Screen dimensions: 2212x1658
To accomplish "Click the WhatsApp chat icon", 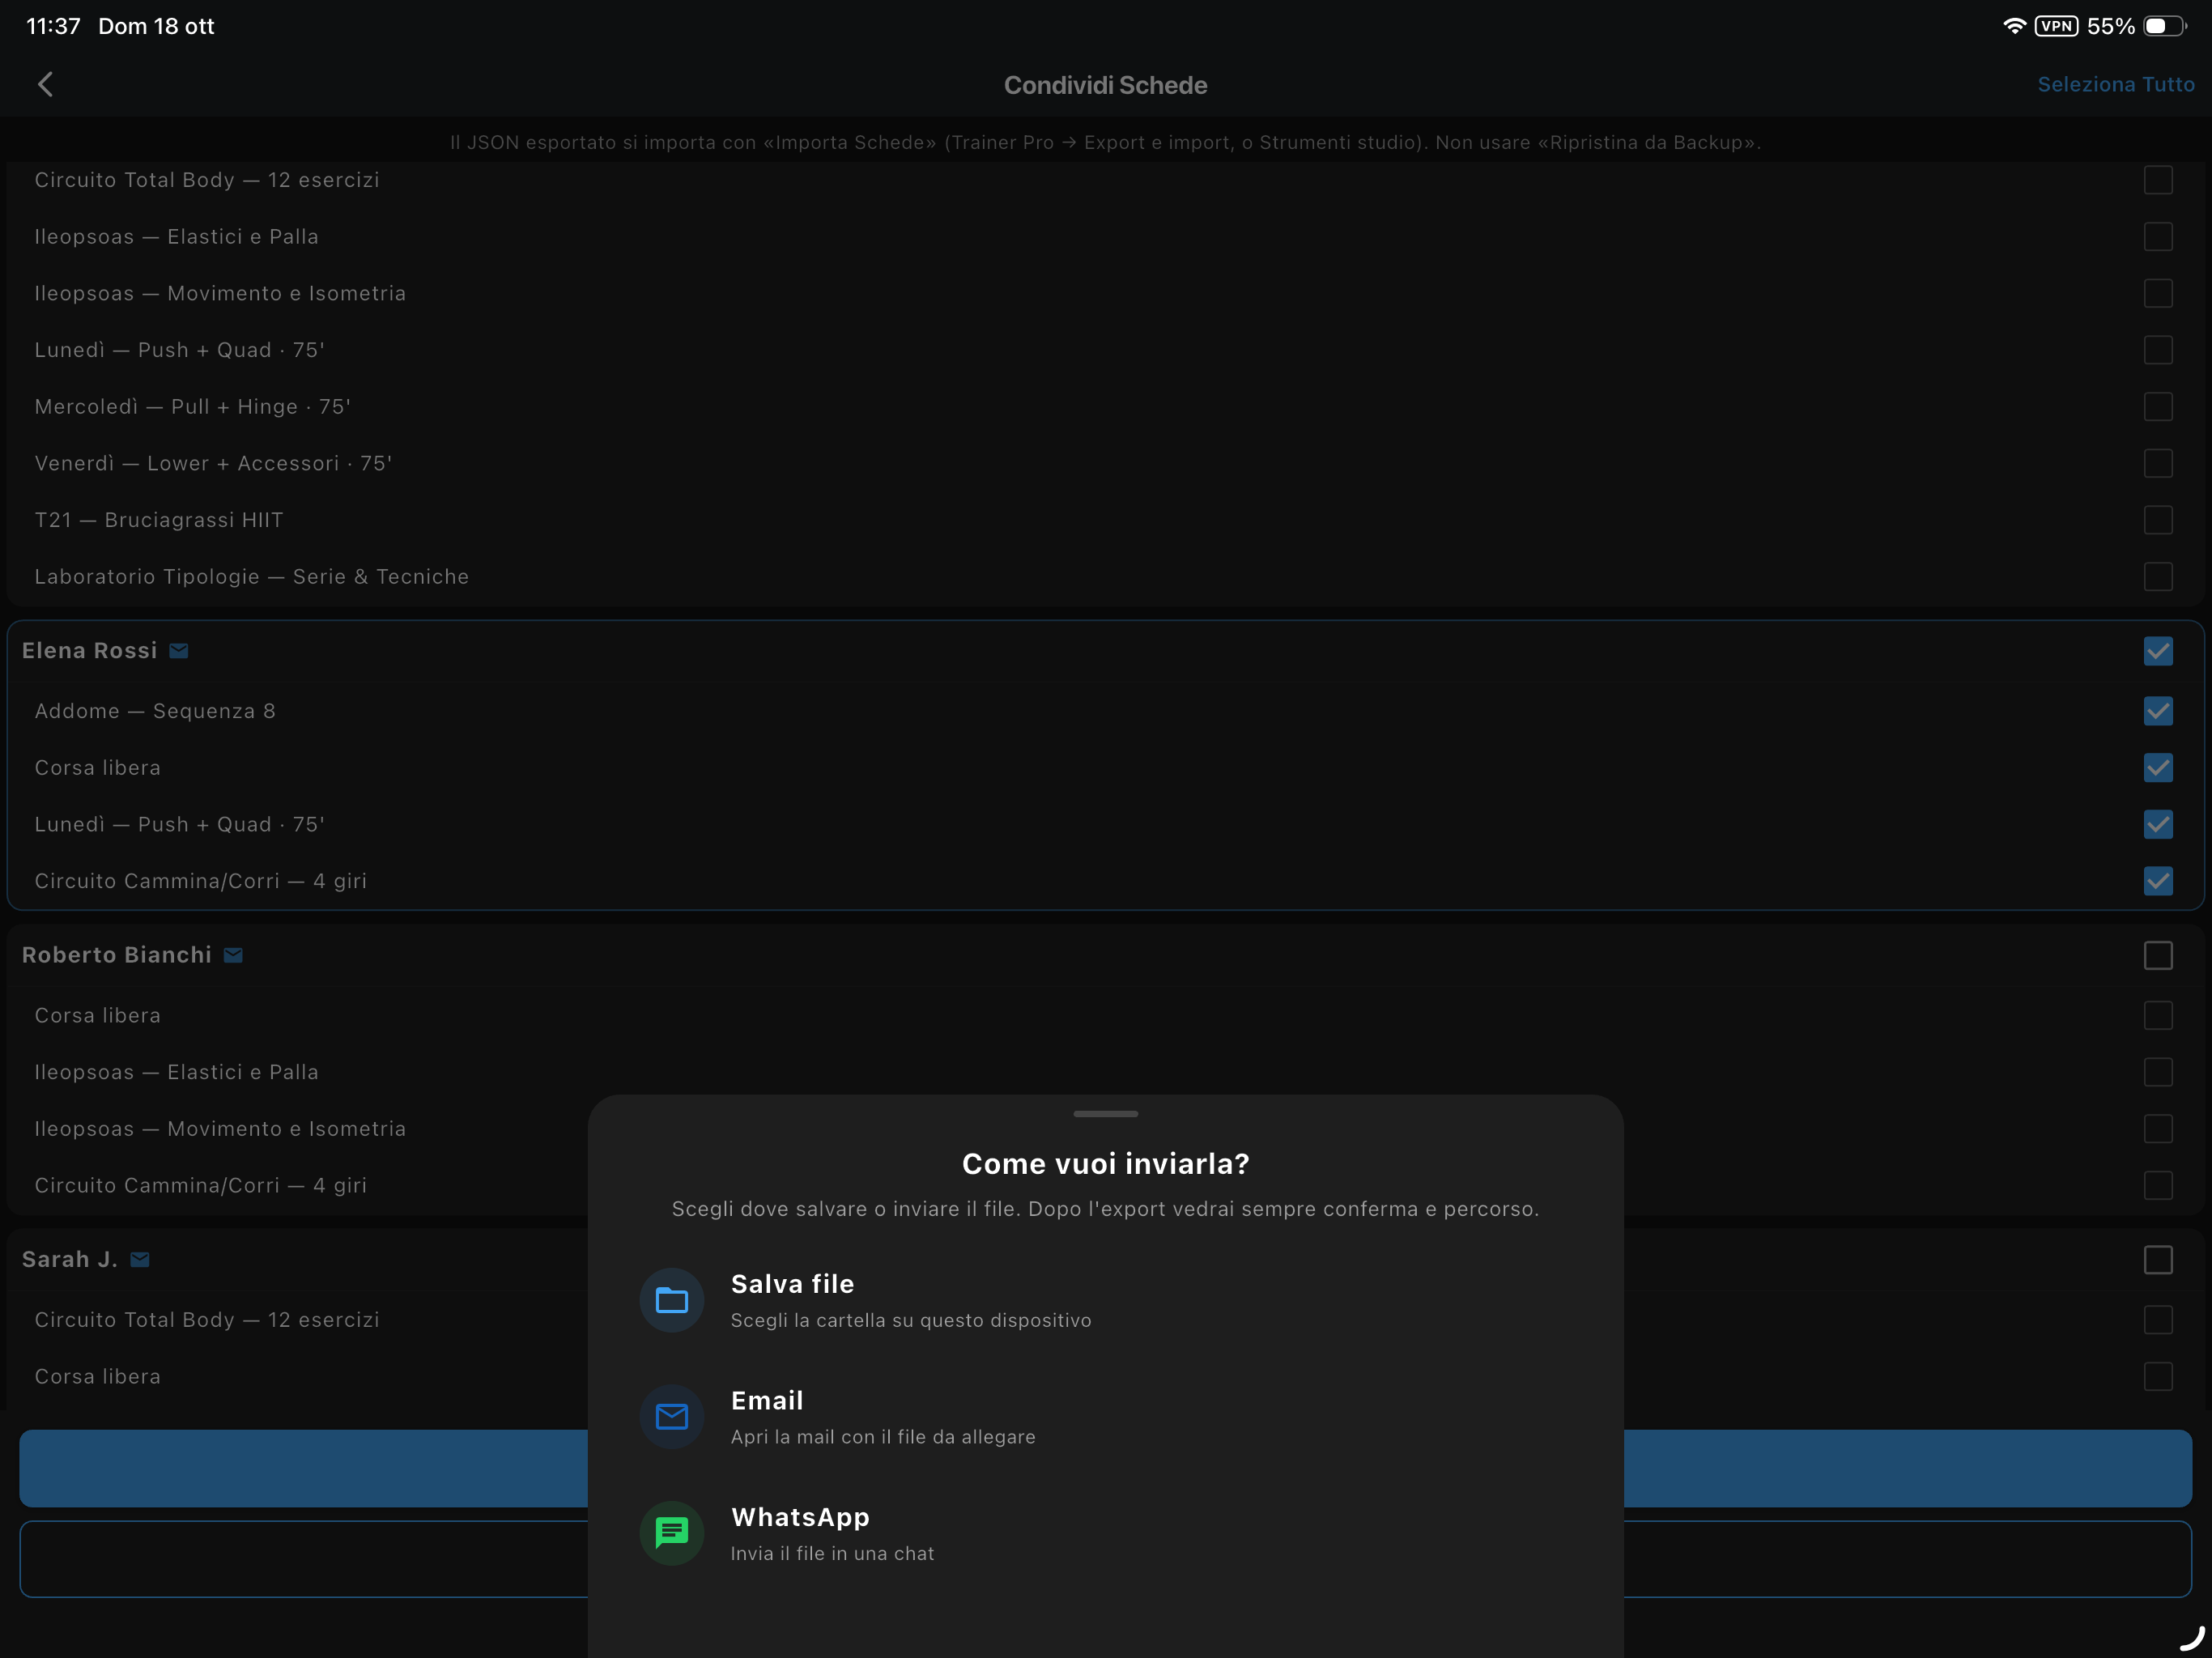I will [672, 1532].
